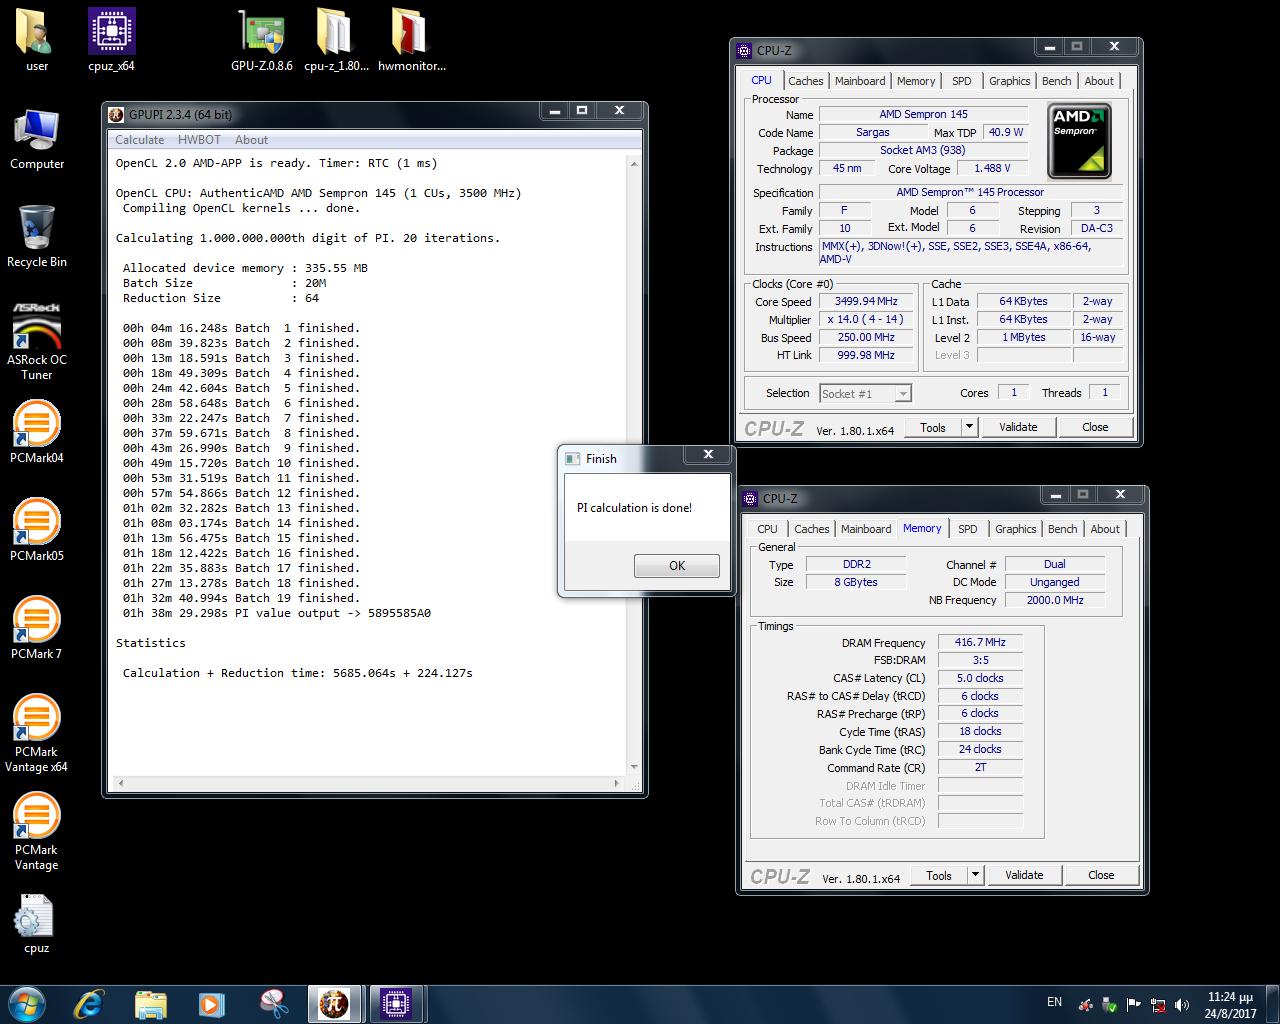Click the NB Frequency 2000.0 MHz value

tap(1055, 600)
